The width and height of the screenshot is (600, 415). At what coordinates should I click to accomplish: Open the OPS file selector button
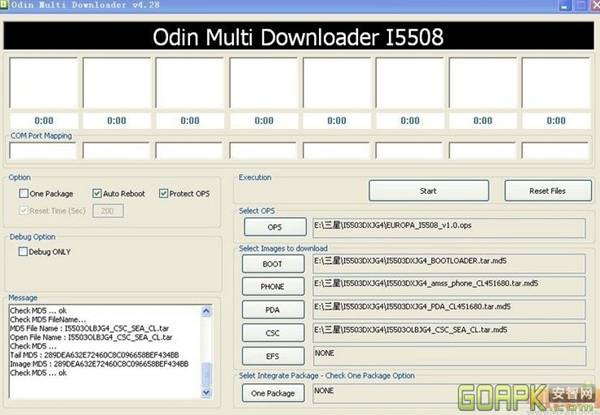click(x=275, y=227)
